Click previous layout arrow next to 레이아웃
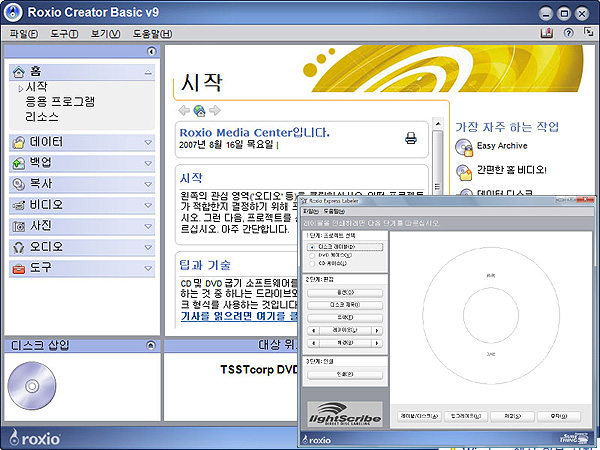Viewport: 600px width, 450px height. [x=313, y=331]
